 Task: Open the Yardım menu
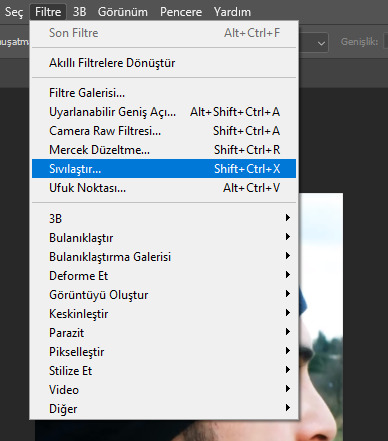pos(232,12)
